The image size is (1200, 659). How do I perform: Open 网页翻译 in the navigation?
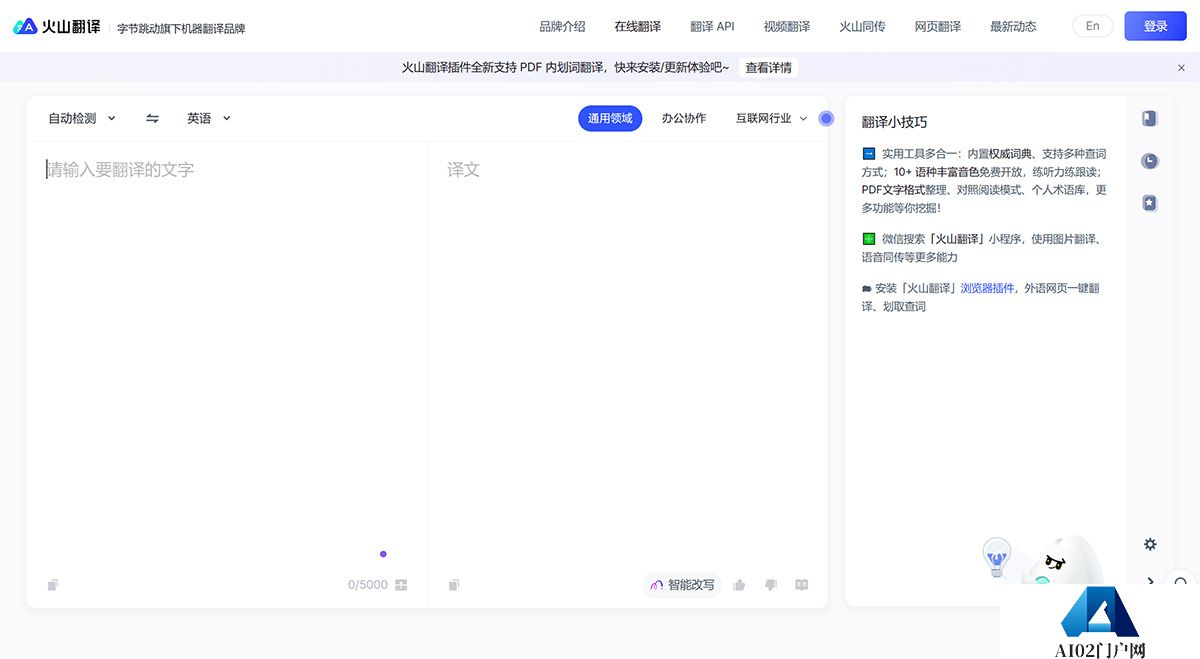coord(938,26)
